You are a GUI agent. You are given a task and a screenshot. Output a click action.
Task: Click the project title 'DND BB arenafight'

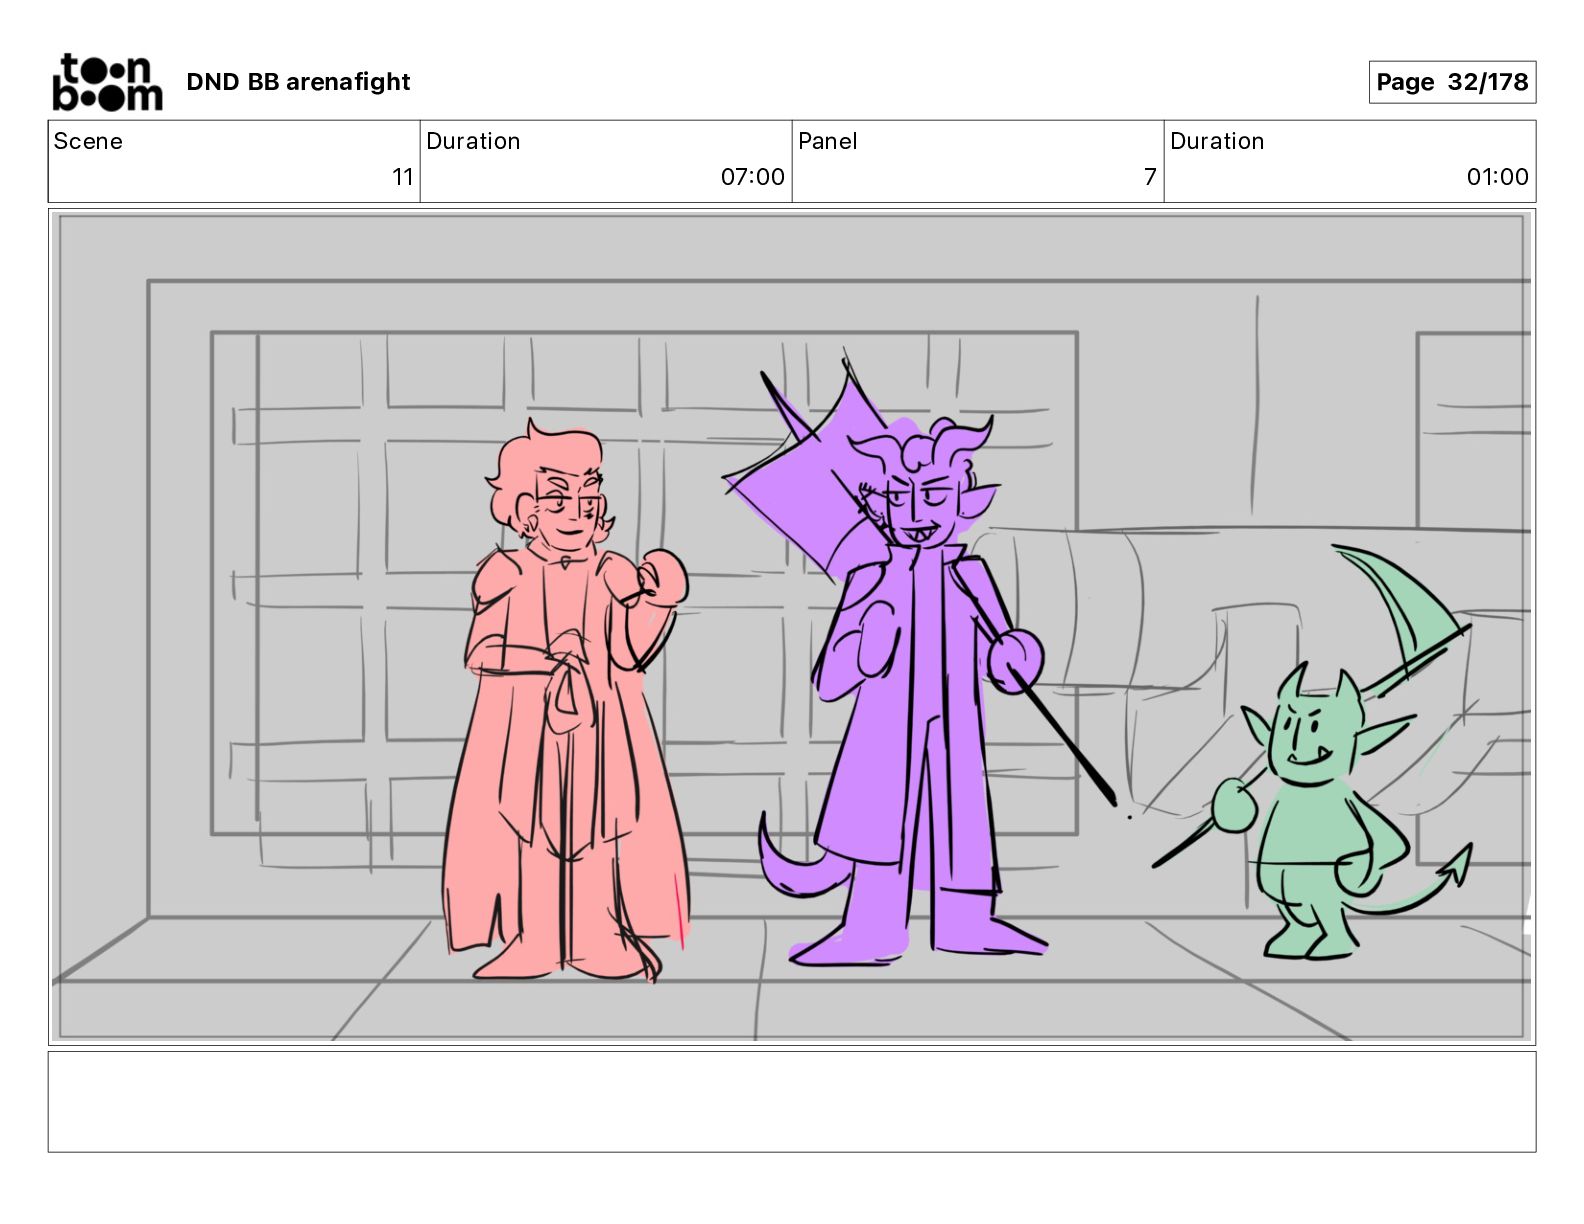(298, 82)
